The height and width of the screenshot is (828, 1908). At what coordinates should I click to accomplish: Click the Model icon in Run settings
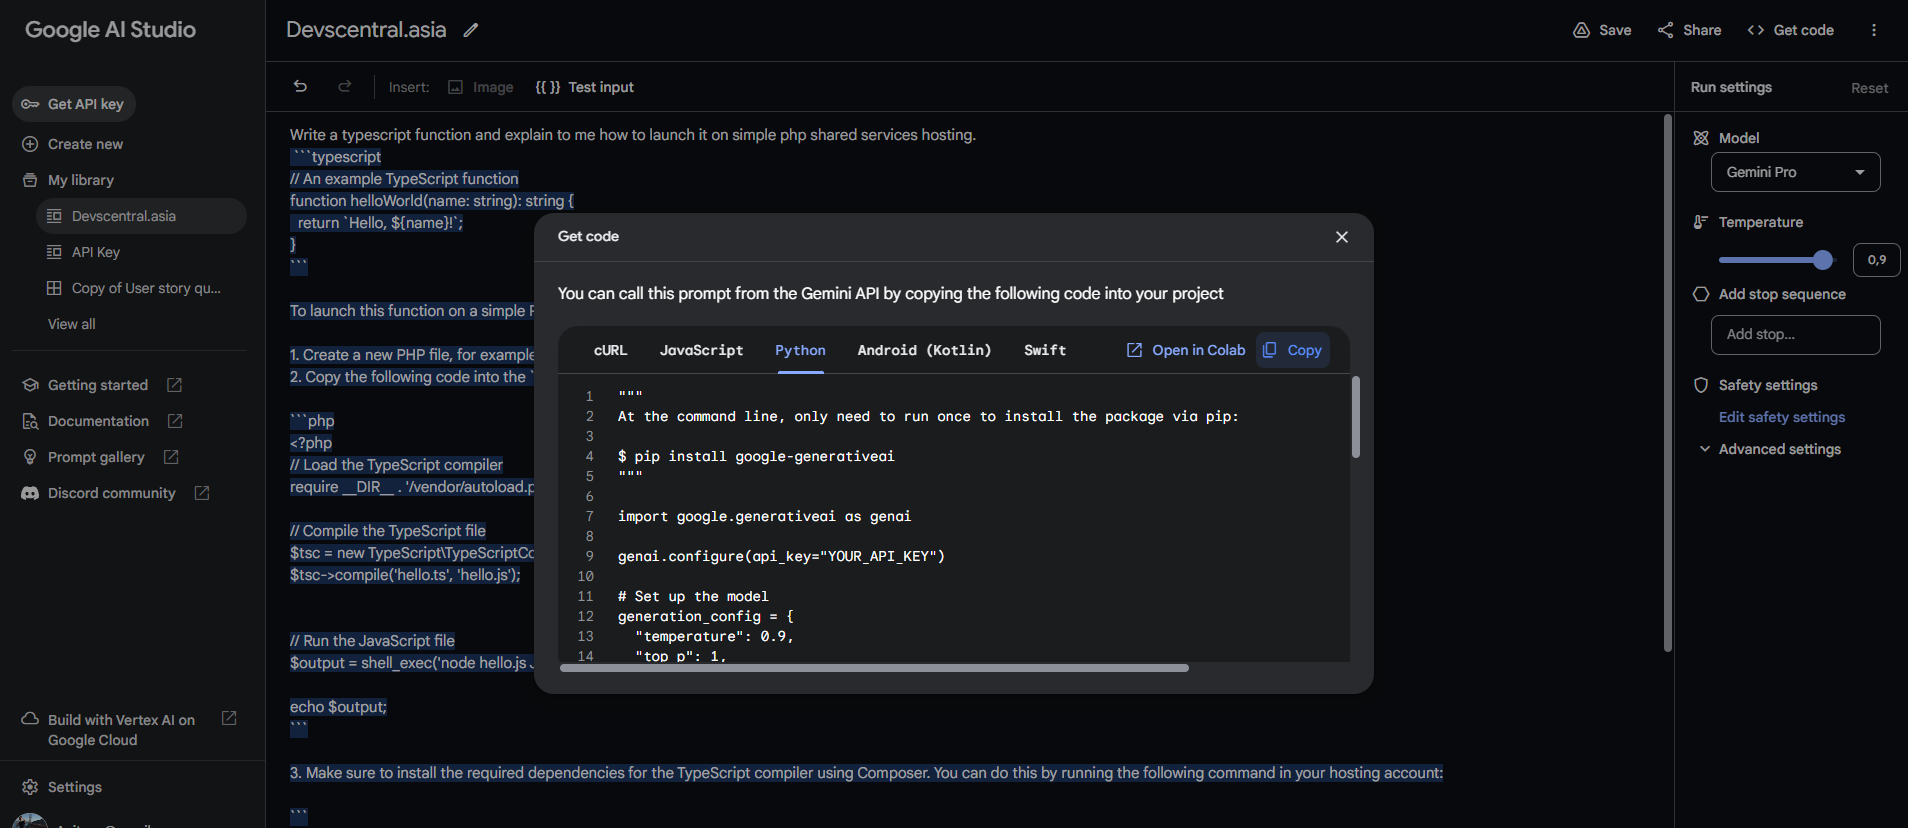[x=1701, y=138]
